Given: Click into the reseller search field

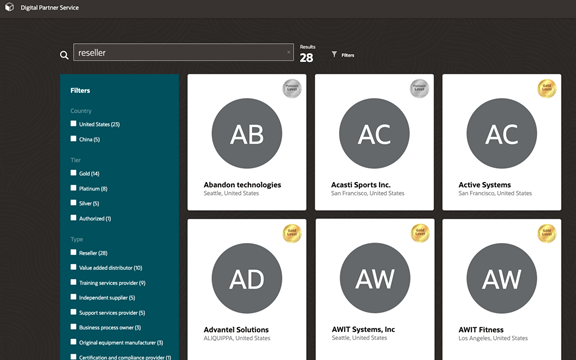Looking at the screenshot, I should click(183, 52).
